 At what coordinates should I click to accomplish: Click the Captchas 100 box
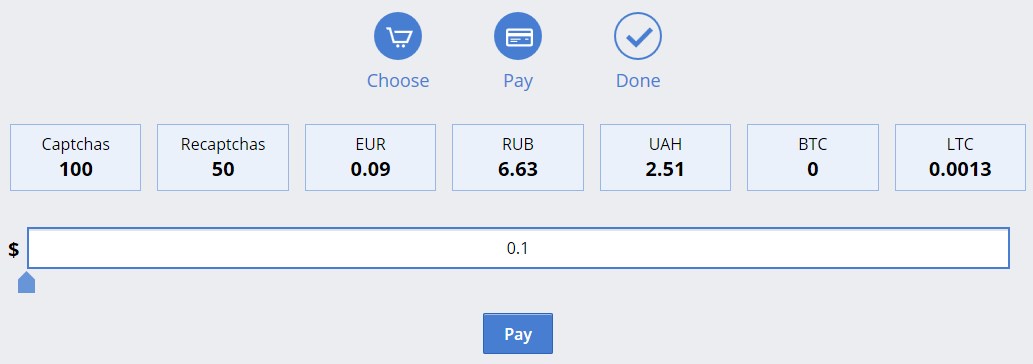tap(76, 157)
